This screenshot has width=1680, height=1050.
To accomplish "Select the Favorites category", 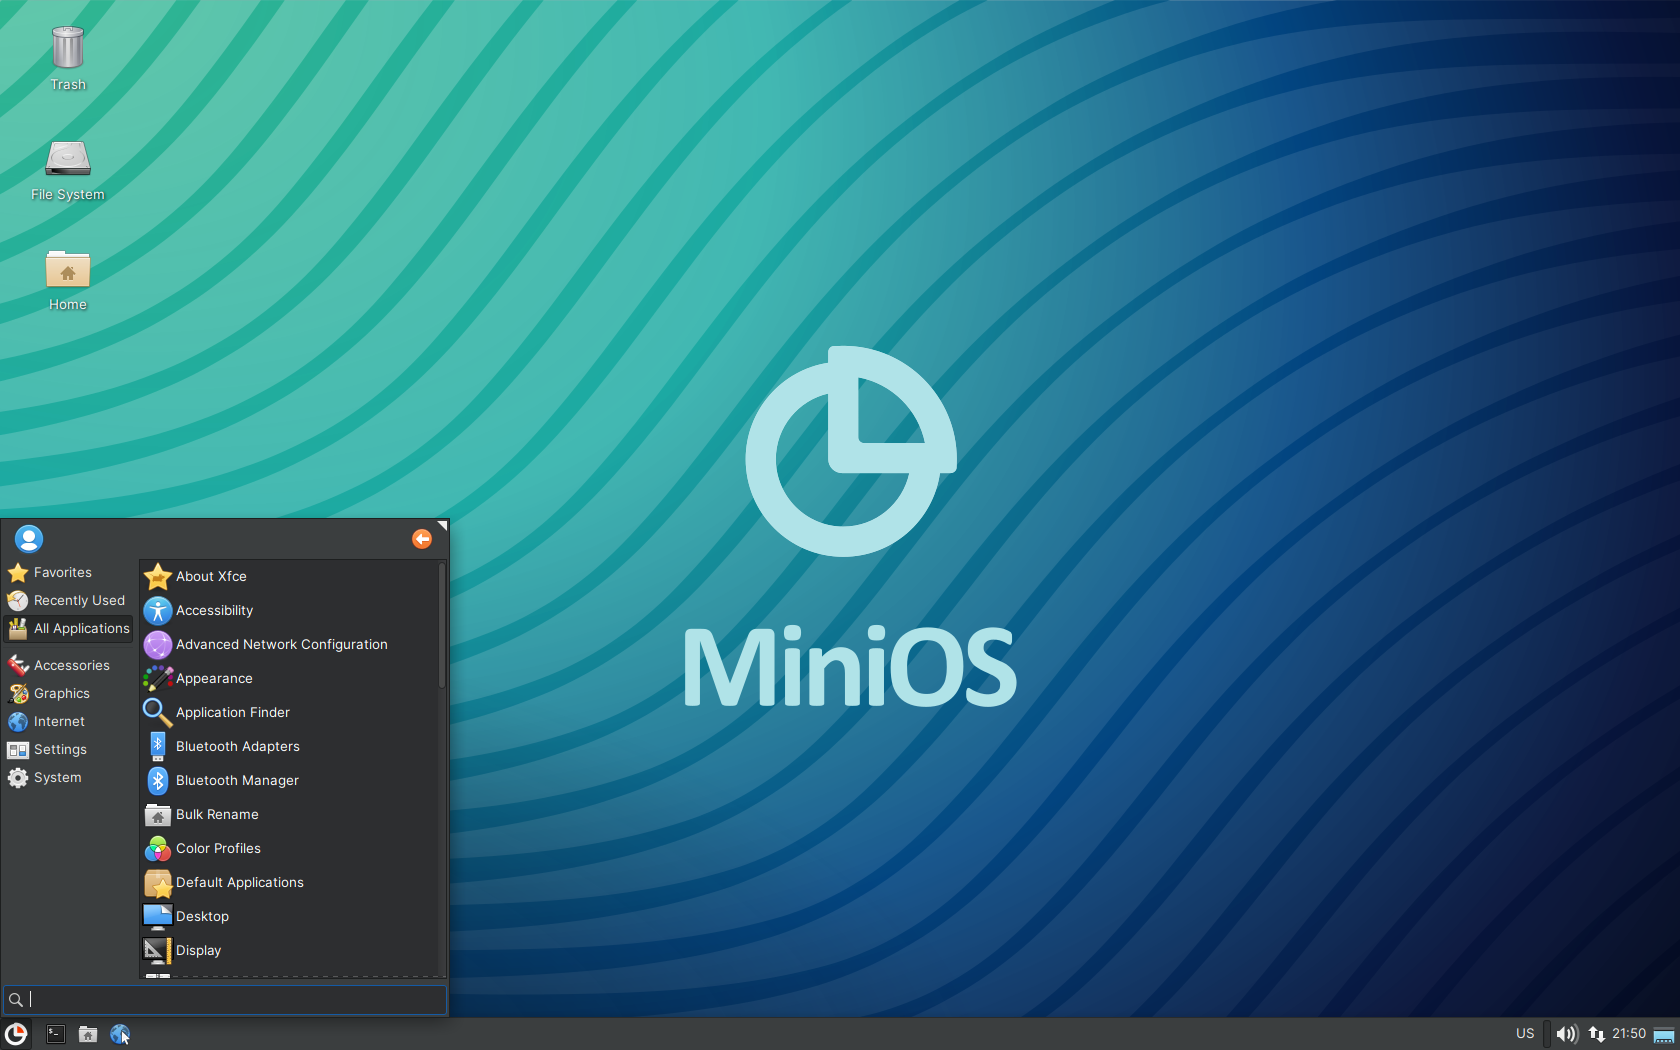I will 68,572.
